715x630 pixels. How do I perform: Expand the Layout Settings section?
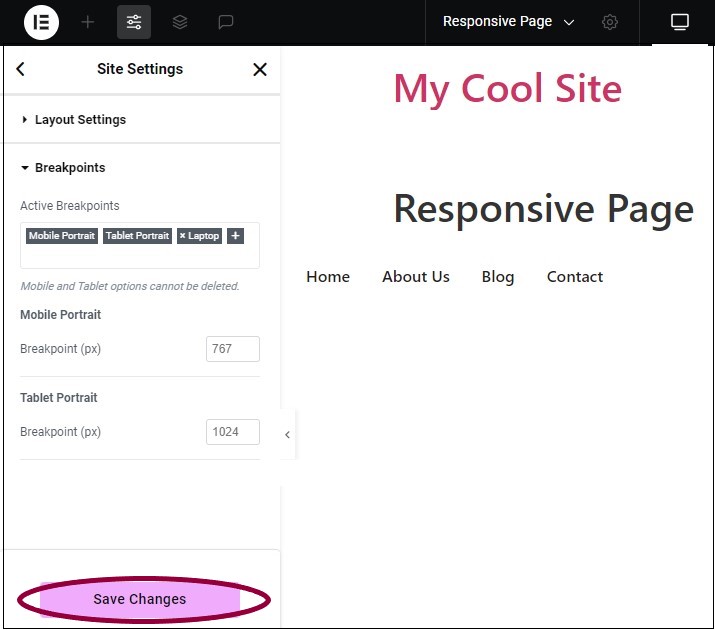[x=80, y=120]
